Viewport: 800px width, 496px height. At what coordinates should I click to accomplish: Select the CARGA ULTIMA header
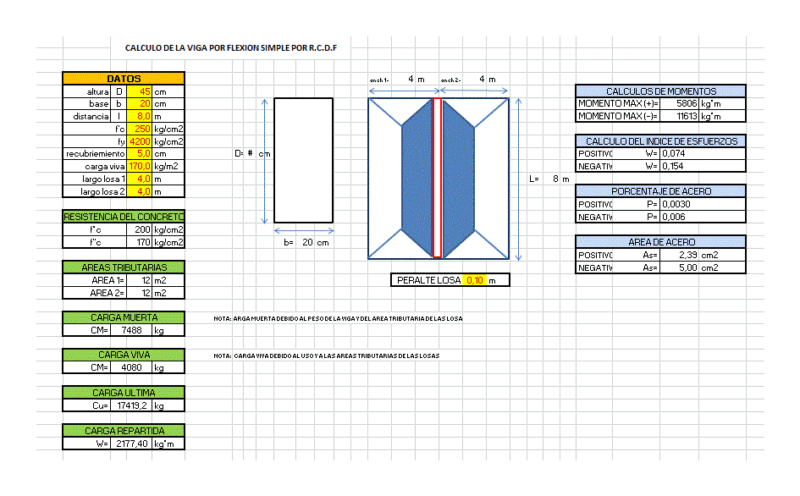(x=123, y=392)
